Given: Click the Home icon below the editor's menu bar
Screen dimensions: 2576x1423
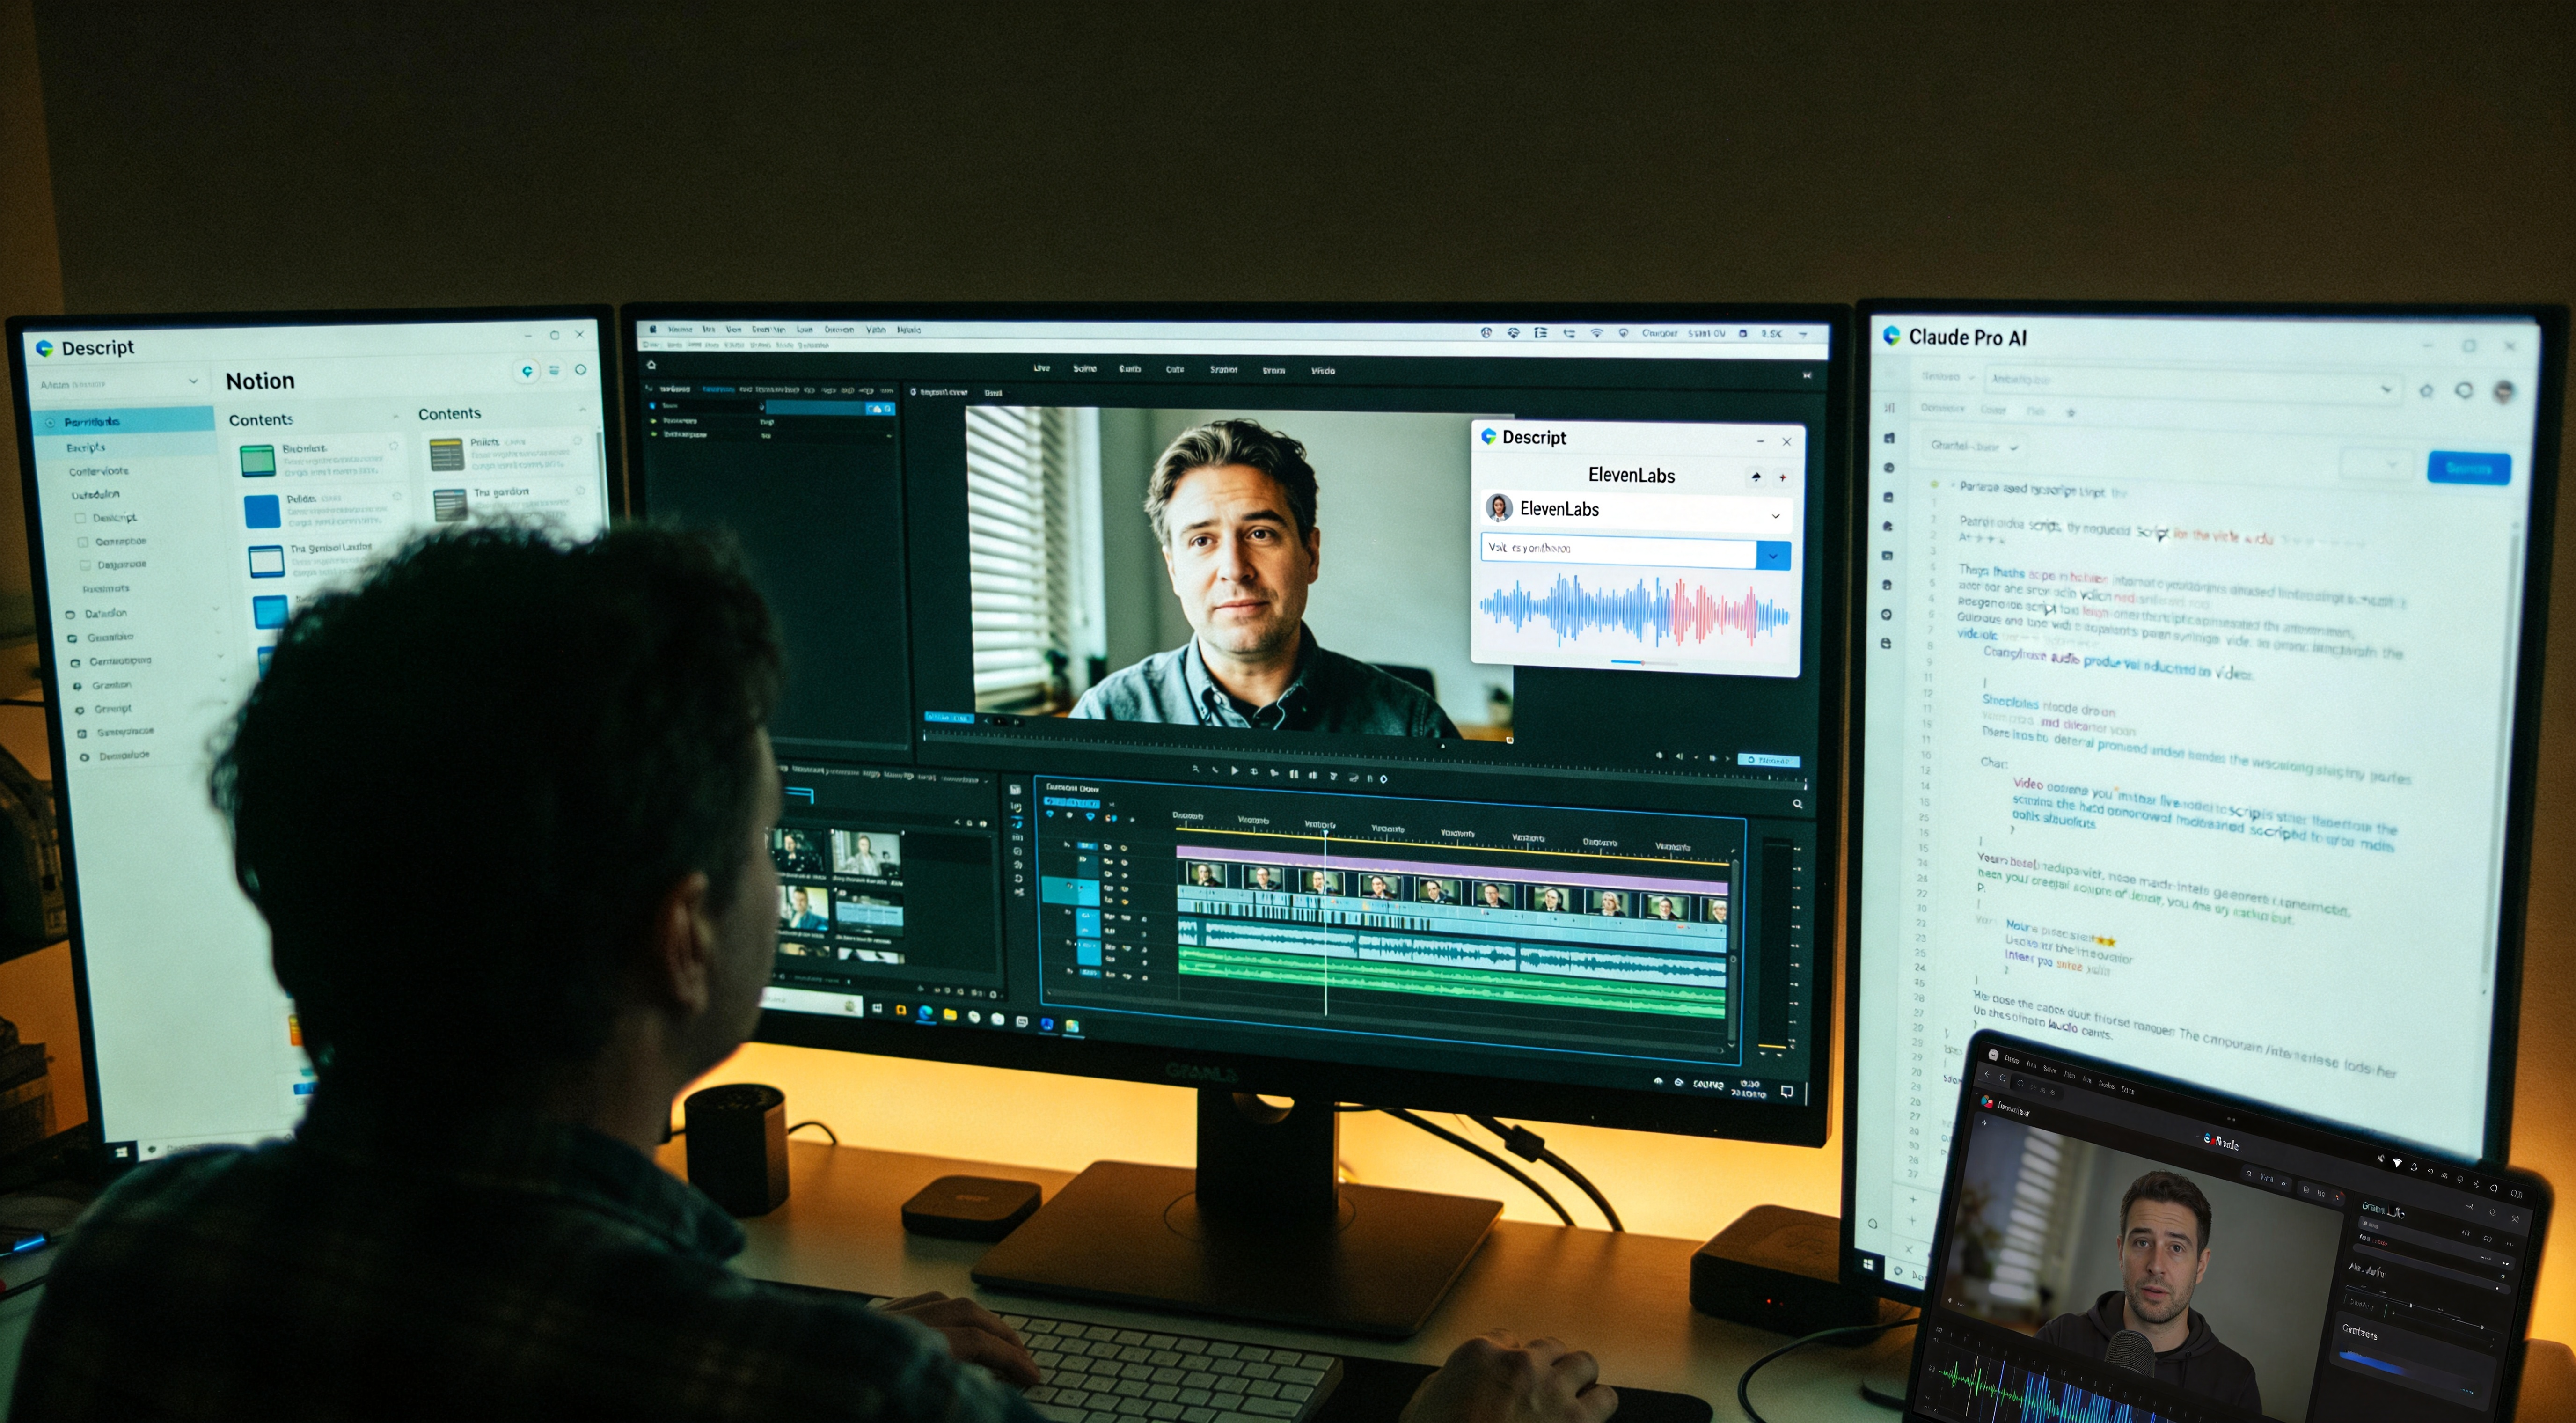Looking at the screenshot, I should click(x=651, y=365).
